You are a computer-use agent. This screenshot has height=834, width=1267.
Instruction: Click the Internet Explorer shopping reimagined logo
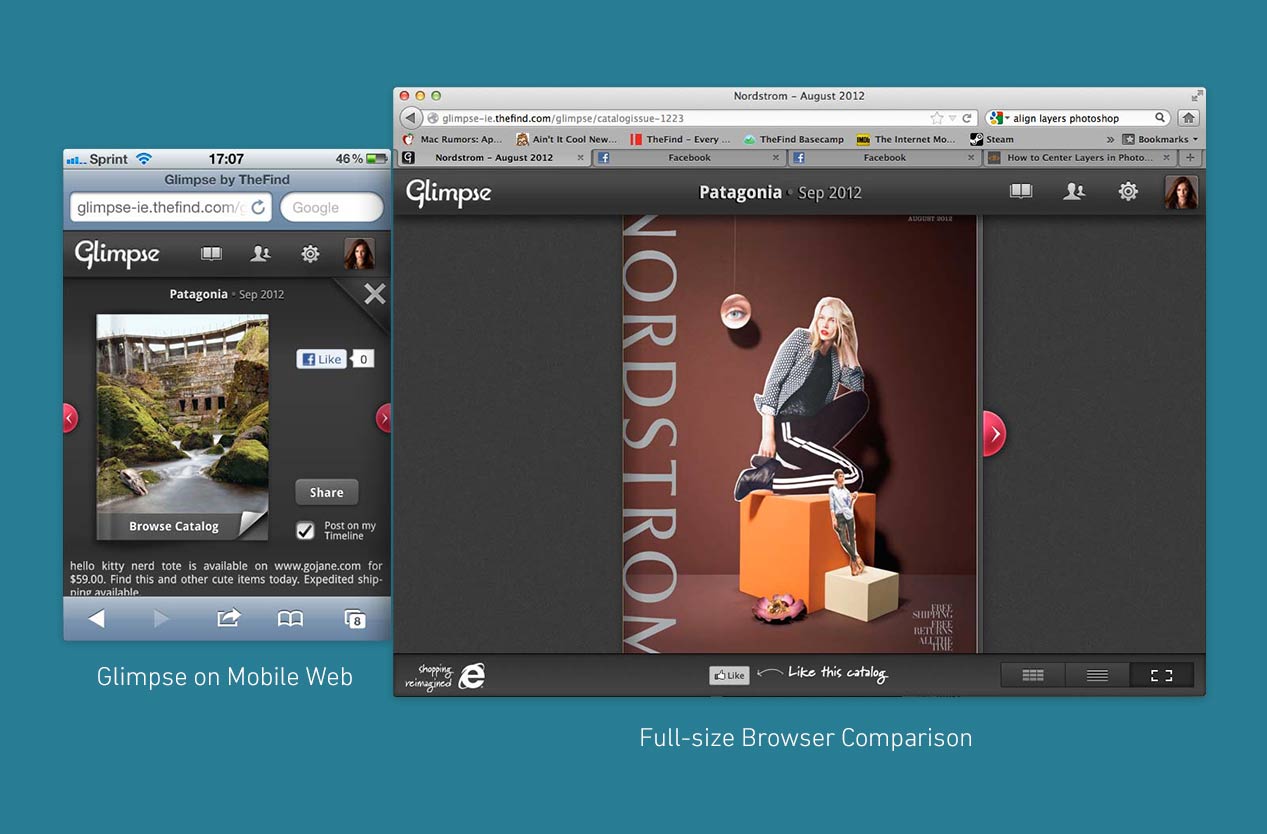coord(446,676)
